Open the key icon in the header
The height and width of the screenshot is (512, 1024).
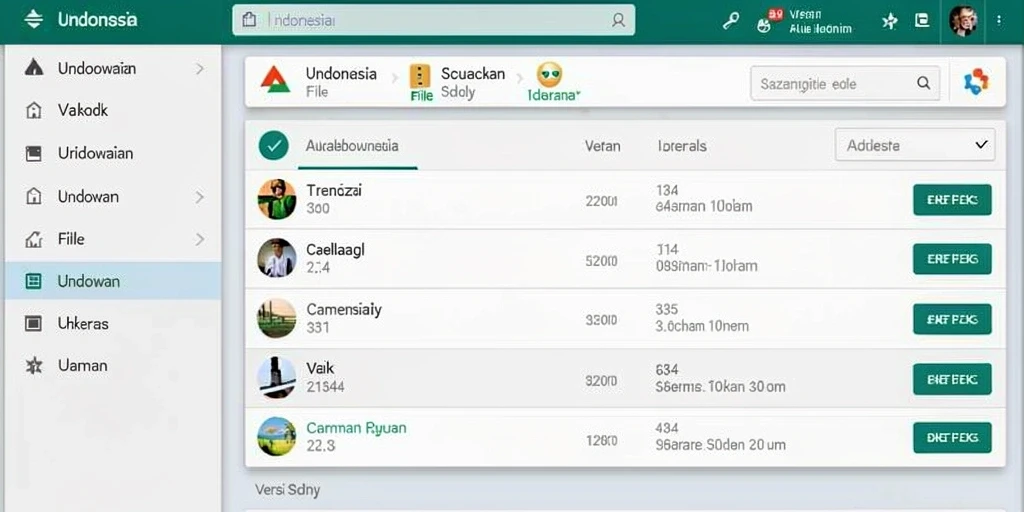(x=730, y=21)
